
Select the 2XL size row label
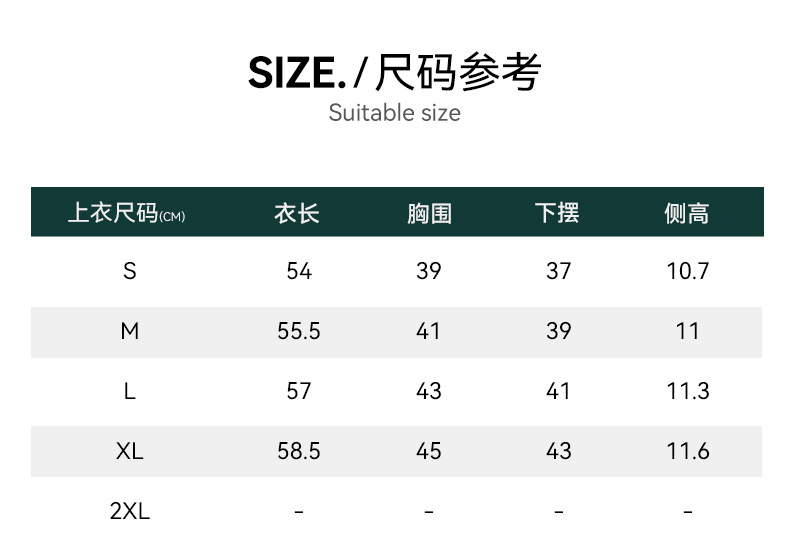[129, 511]
